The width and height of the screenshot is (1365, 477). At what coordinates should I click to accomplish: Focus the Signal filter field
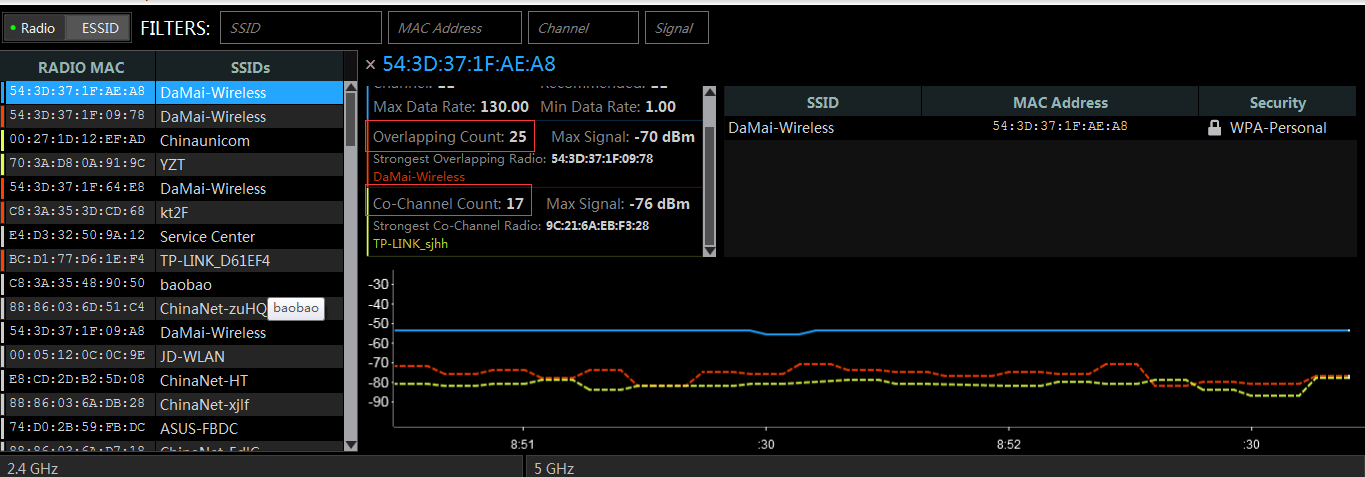pos(677,28)
